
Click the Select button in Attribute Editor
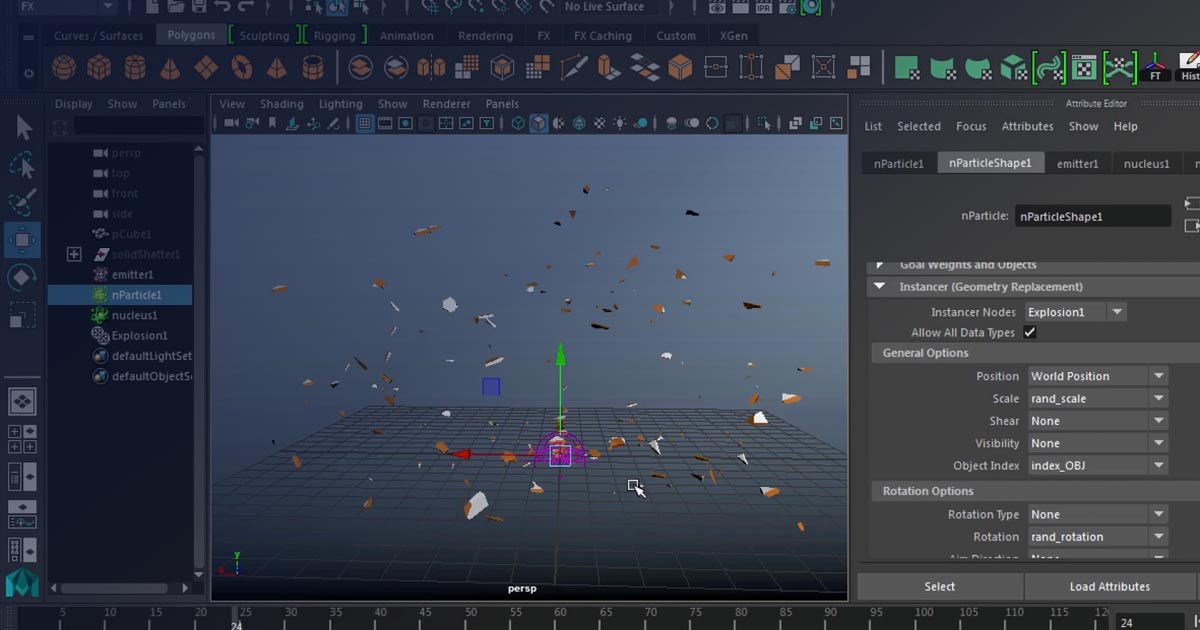939,586
